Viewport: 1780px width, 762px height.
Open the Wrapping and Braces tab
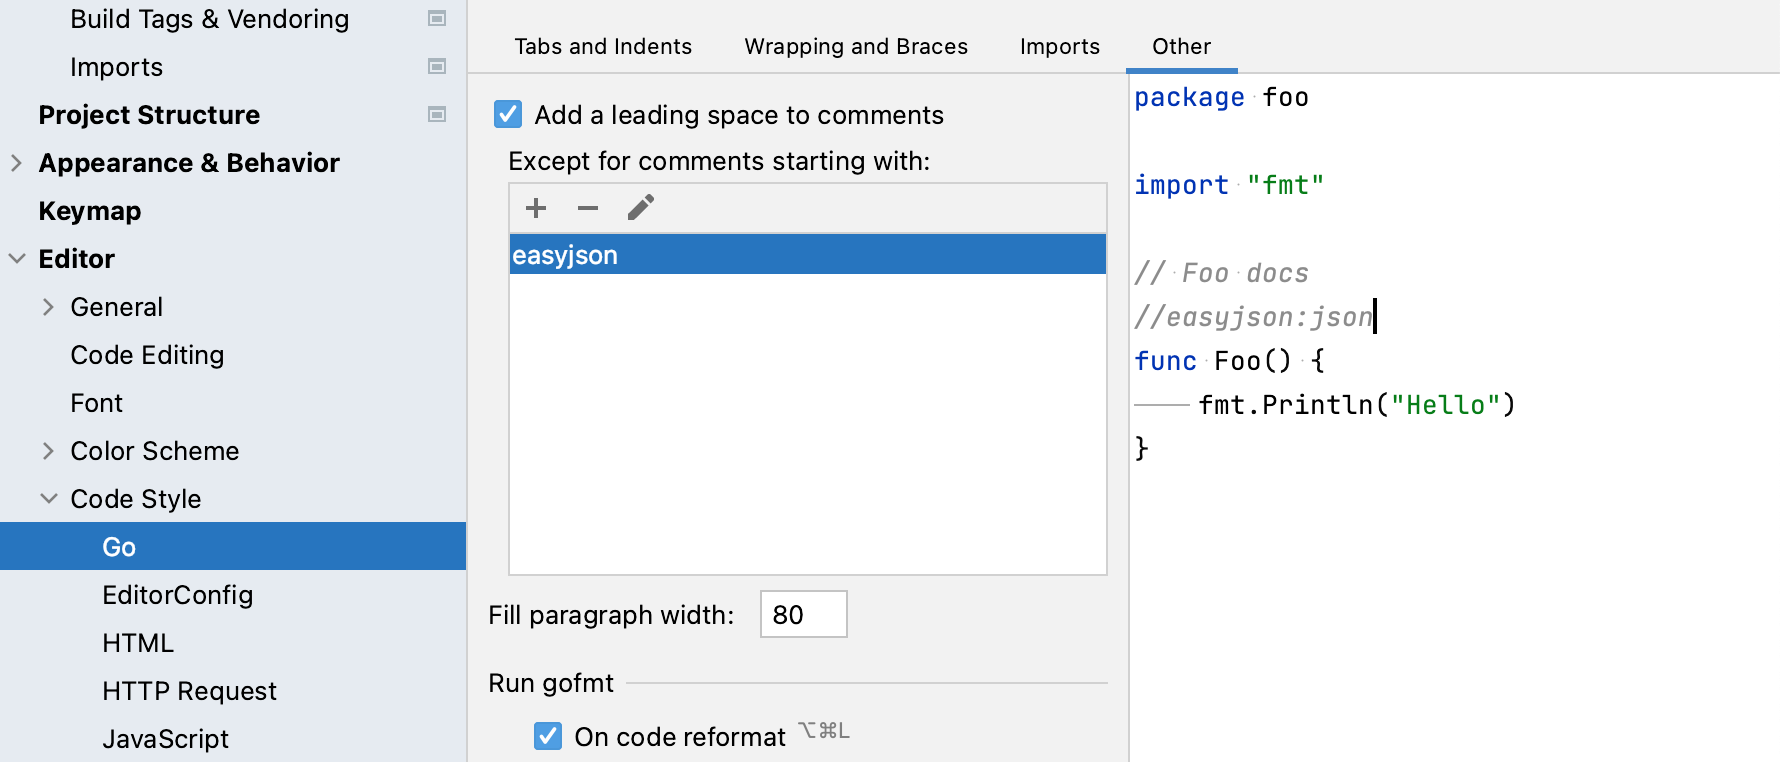(x=856, y=47)
